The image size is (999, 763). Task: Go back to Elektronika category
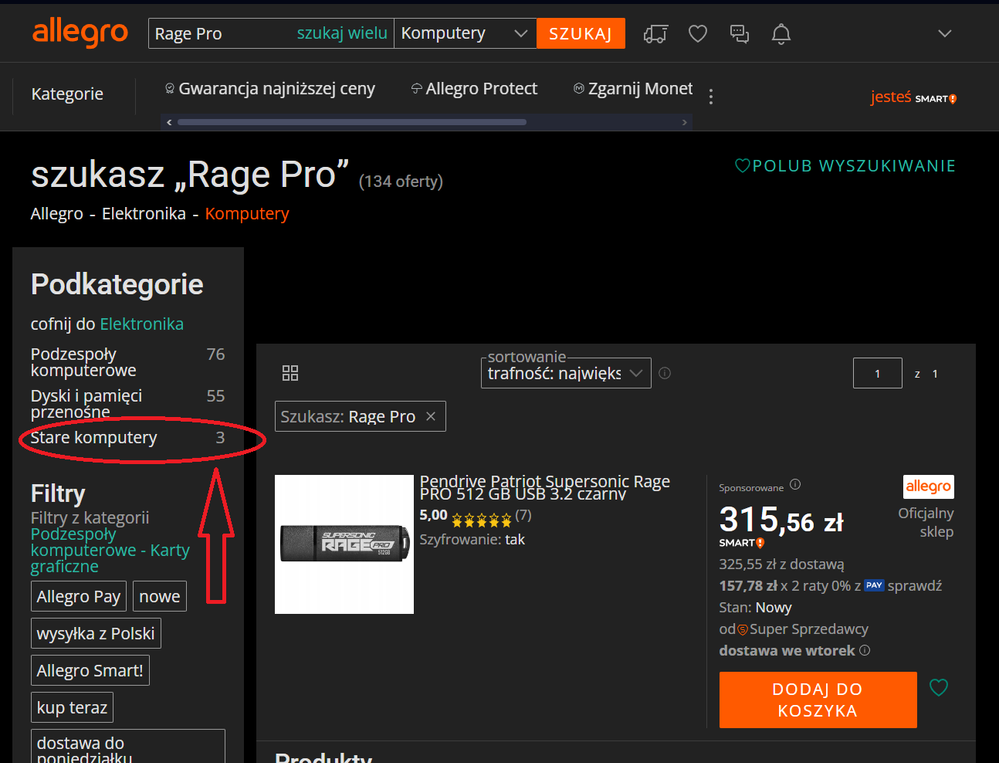[x=141, y=324]
